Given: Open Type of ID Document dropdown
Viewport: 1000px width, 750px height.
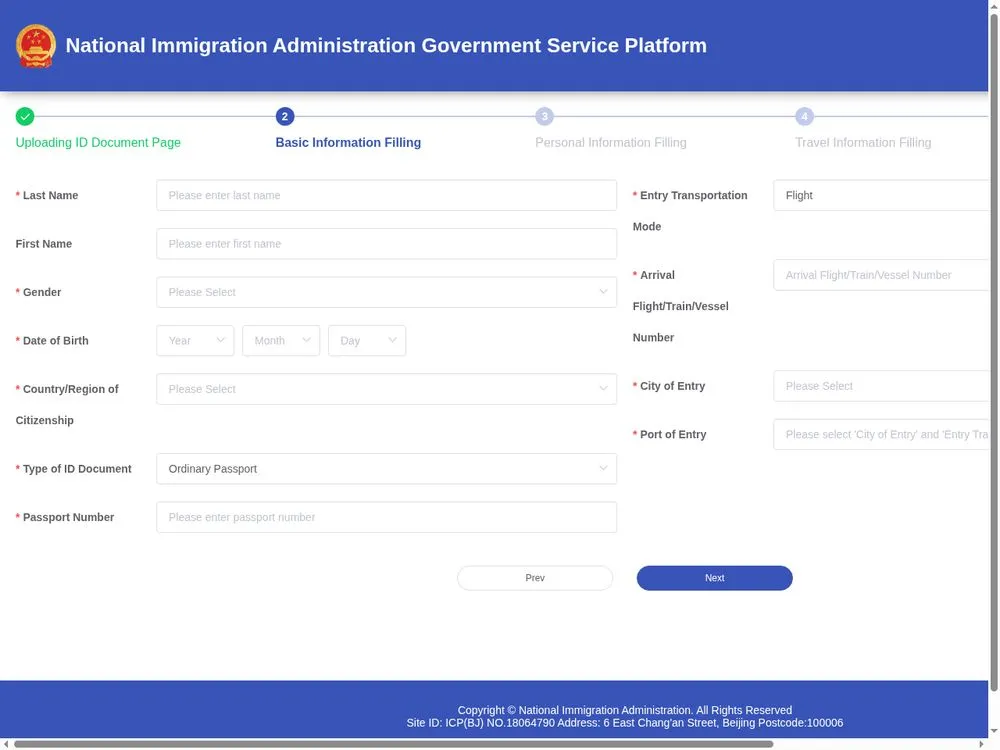Looking at the screenshot, I should click(x=386, y=469).
